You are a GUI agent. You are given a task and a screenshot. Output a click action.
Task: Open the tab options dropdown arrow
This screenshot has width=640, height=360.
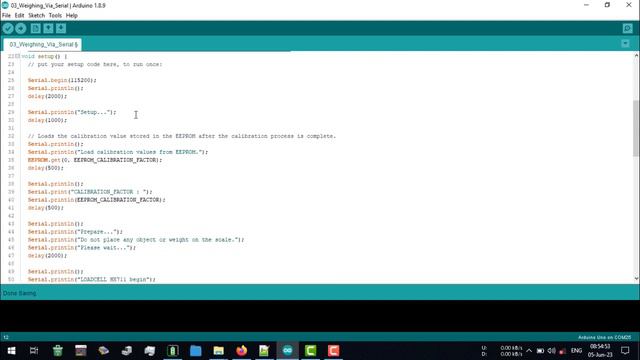[625, 44]
